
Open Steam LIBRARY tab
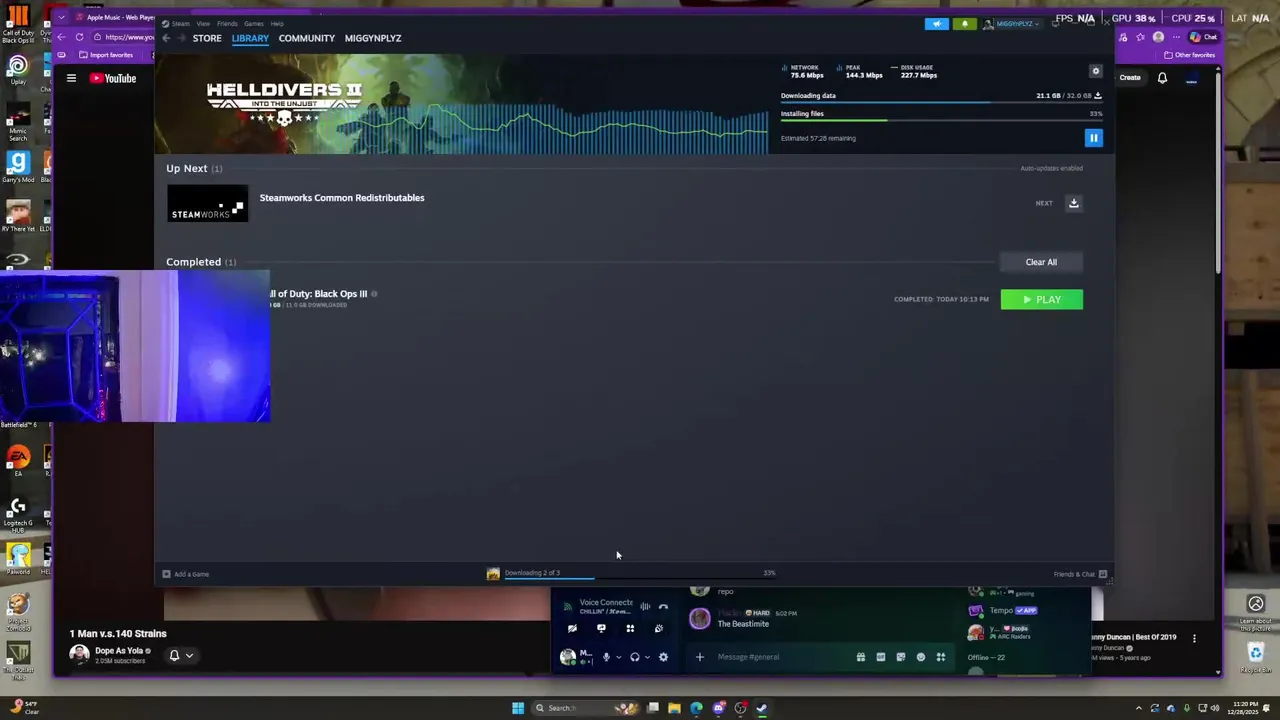pos(250,38)
